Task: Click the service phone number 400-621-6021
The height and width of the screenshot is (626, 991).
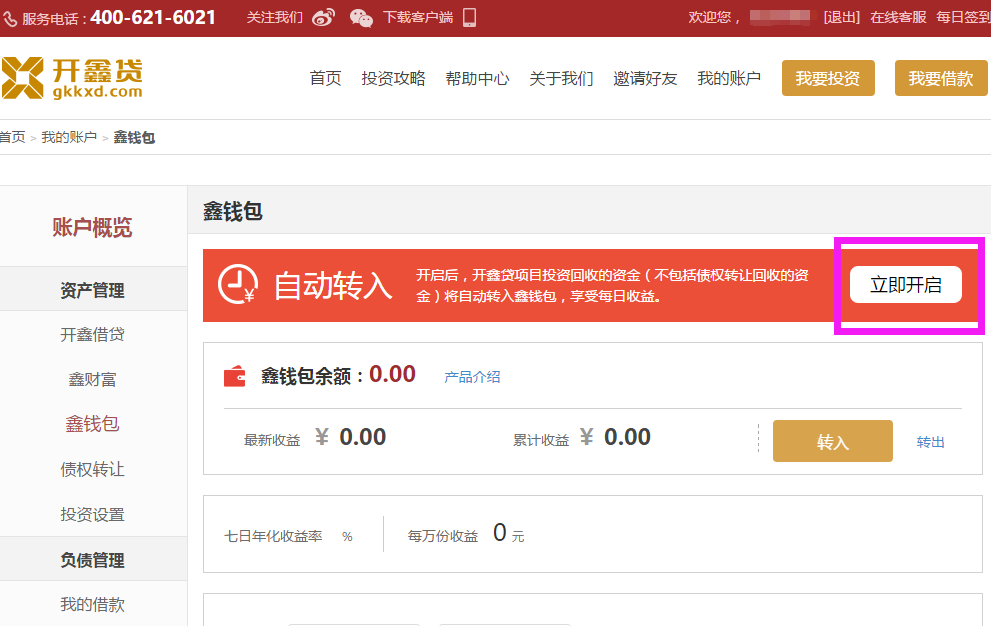Action: tap(153, 17)
